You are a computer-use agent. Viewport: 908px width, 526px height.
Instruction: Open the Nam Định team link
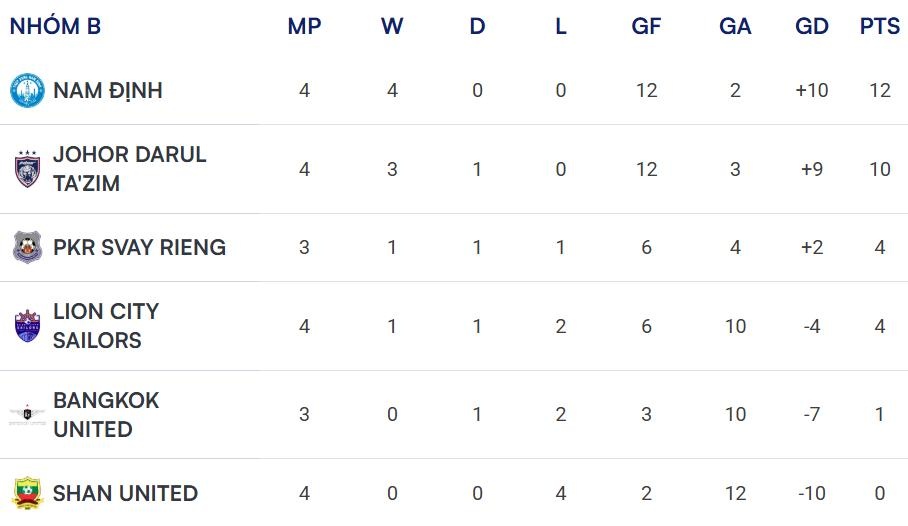point(107,91)
